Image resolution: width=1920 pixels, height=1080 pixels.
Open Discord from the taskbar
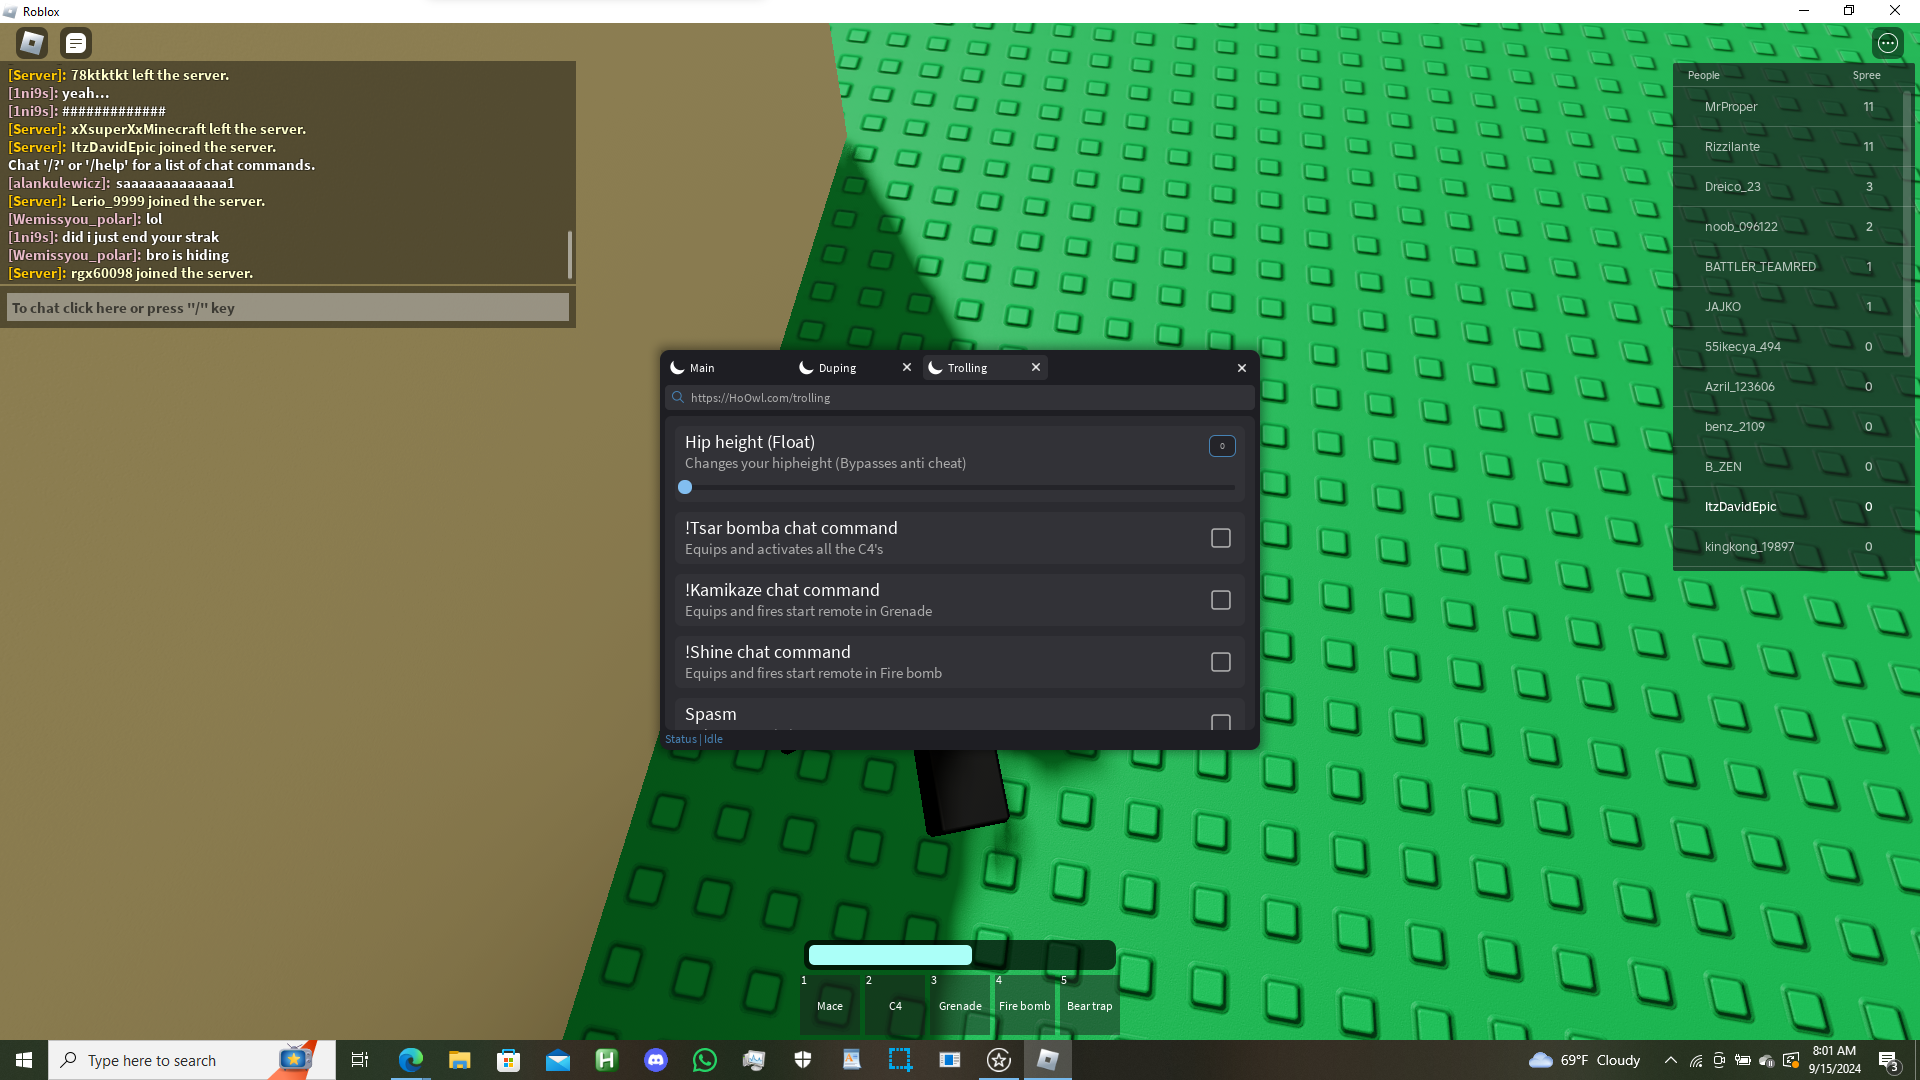tap(656, 1060)
